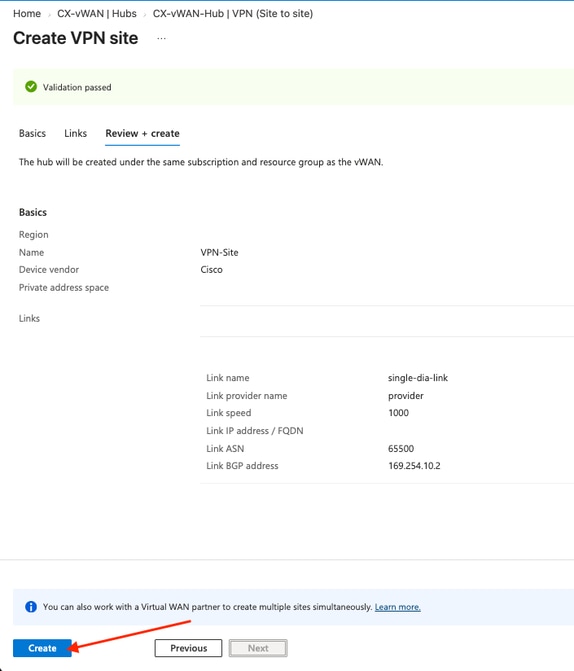Click the Private address space label

(x=64, y=288)
